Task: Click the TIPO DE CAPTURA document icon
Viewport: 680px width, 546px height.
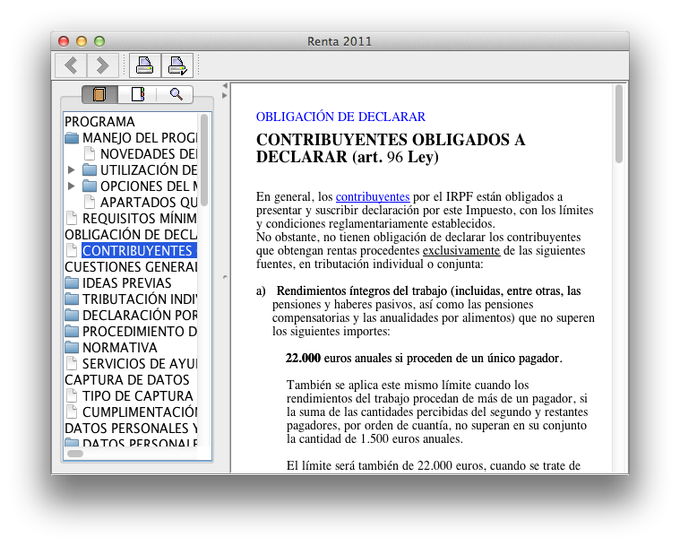Action: pyautogui.click(x=72, y=396)
